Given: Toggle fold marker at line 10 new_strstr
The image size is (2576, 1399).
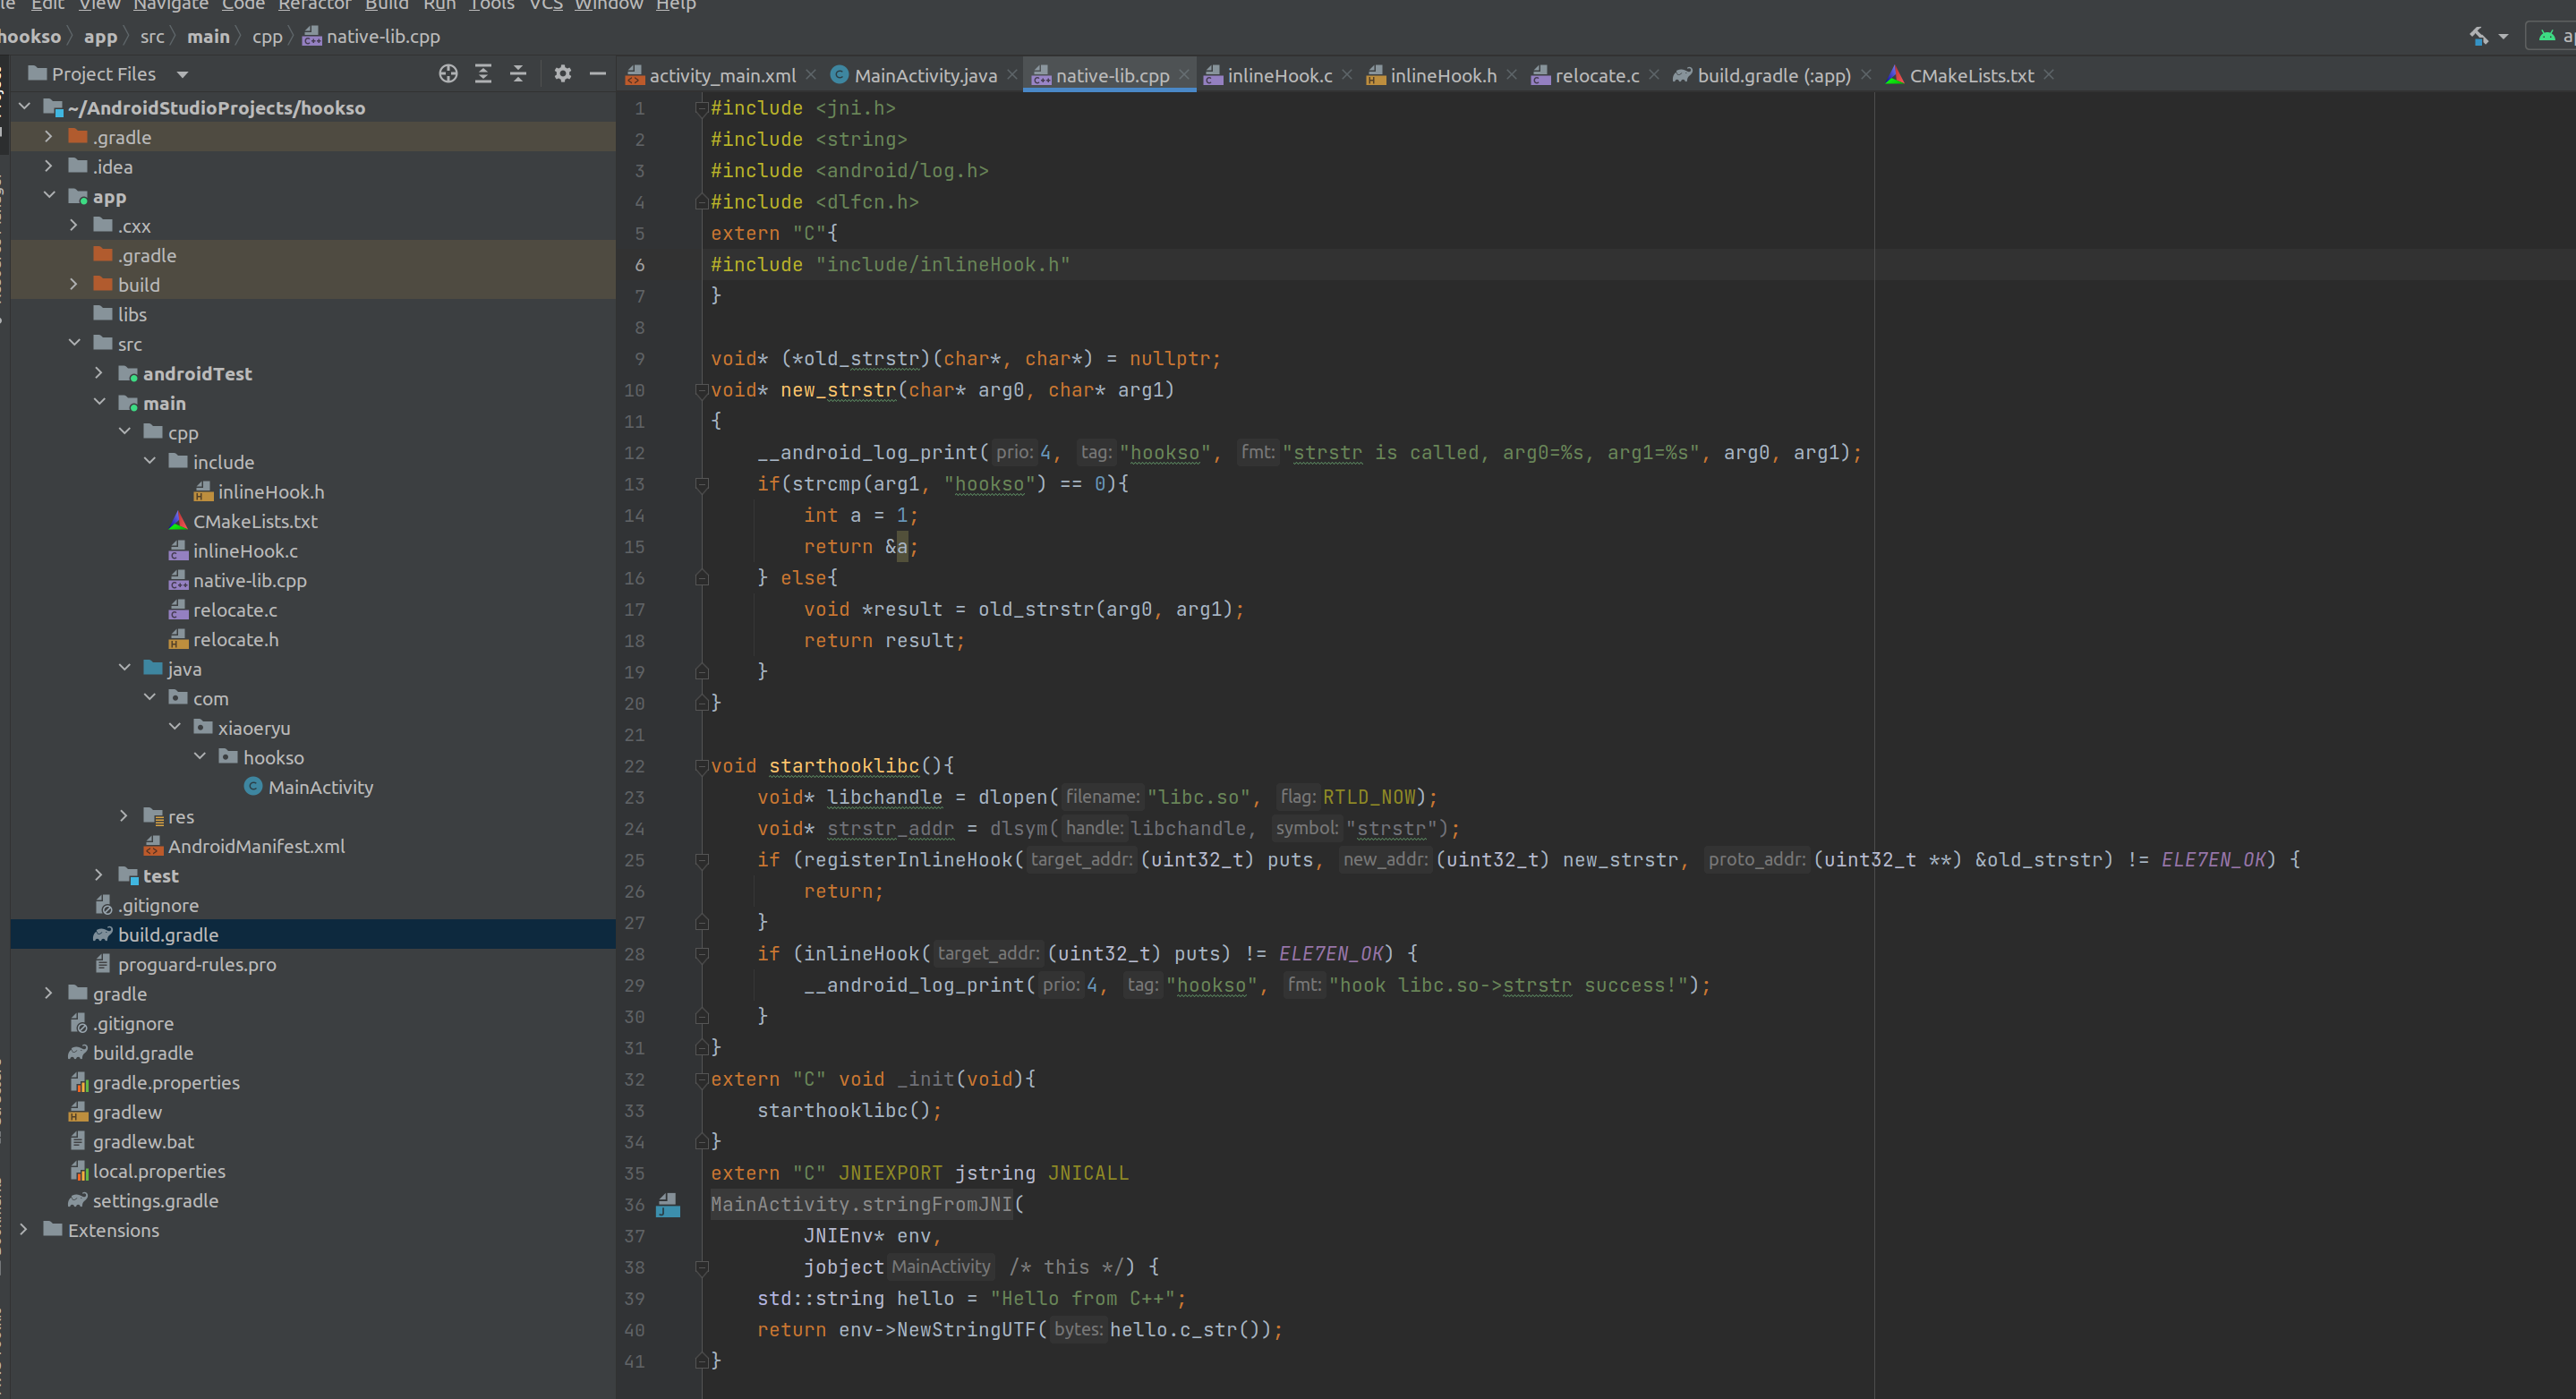Looking at the screenshot, I should point(702,390).
